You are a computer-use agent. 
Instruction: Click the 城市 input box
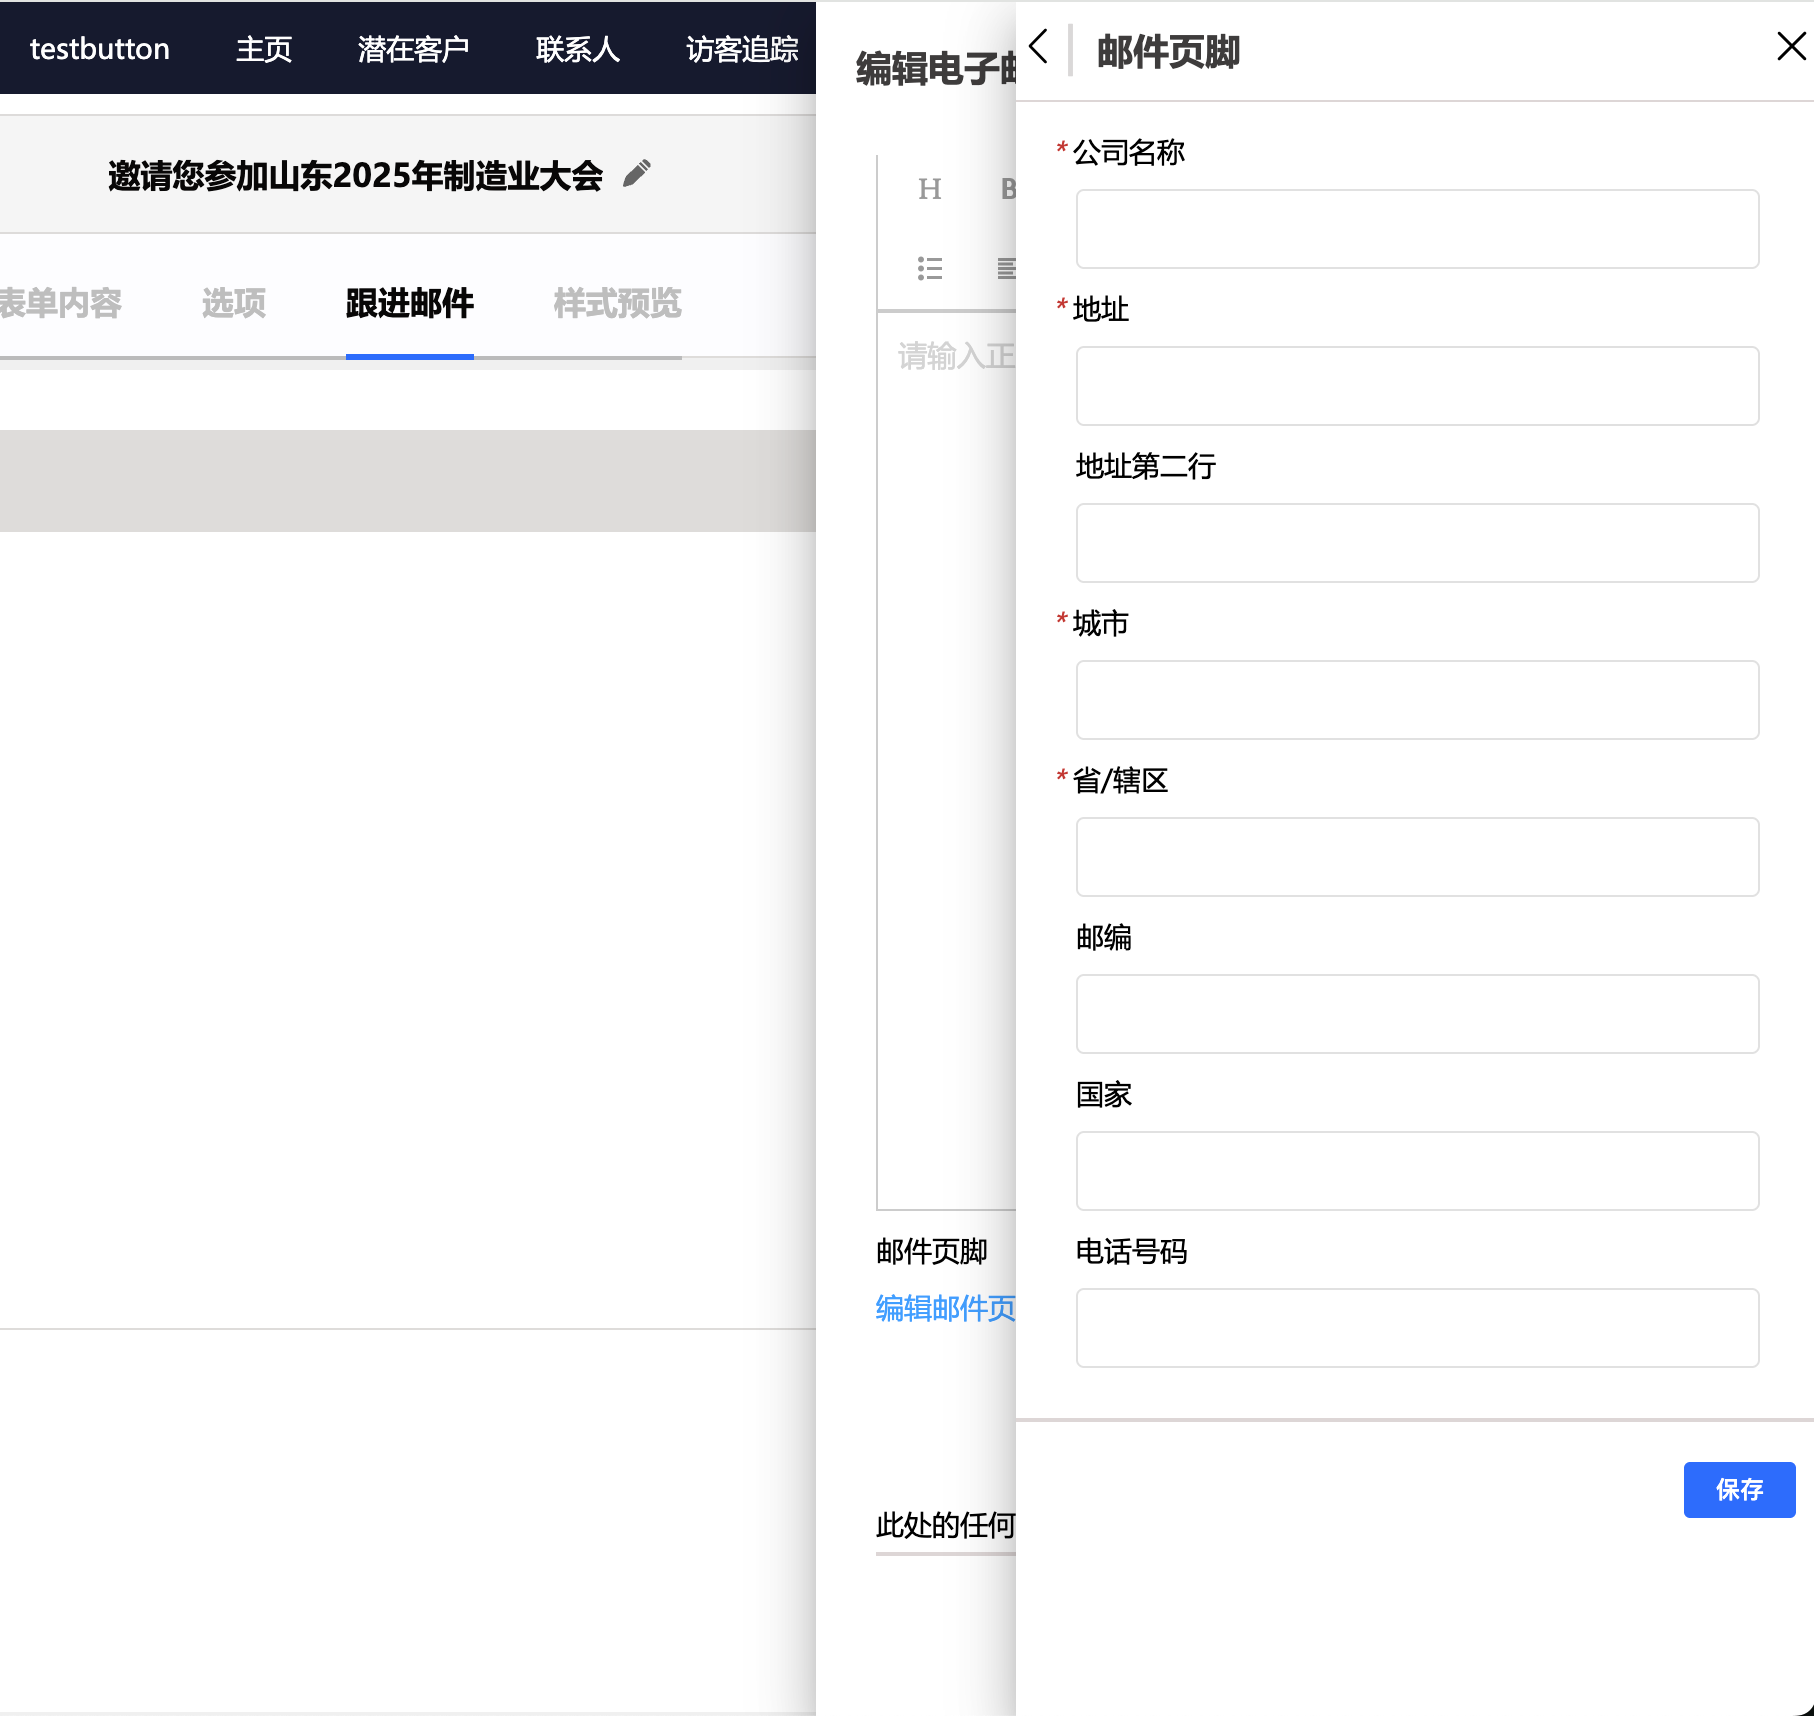coord(1416,700)
